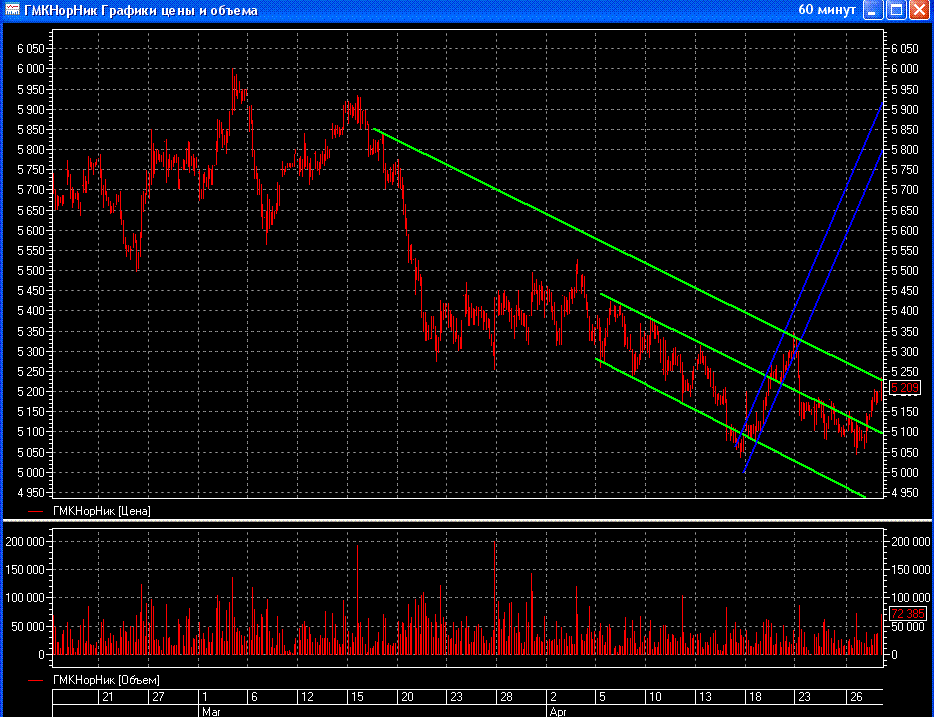
Task: Click the chart window icon in title bar
Action: coord(12,10)
